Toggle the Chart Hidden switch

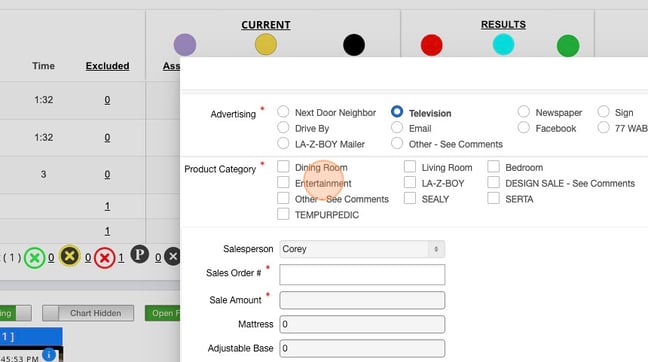[88, 313]
